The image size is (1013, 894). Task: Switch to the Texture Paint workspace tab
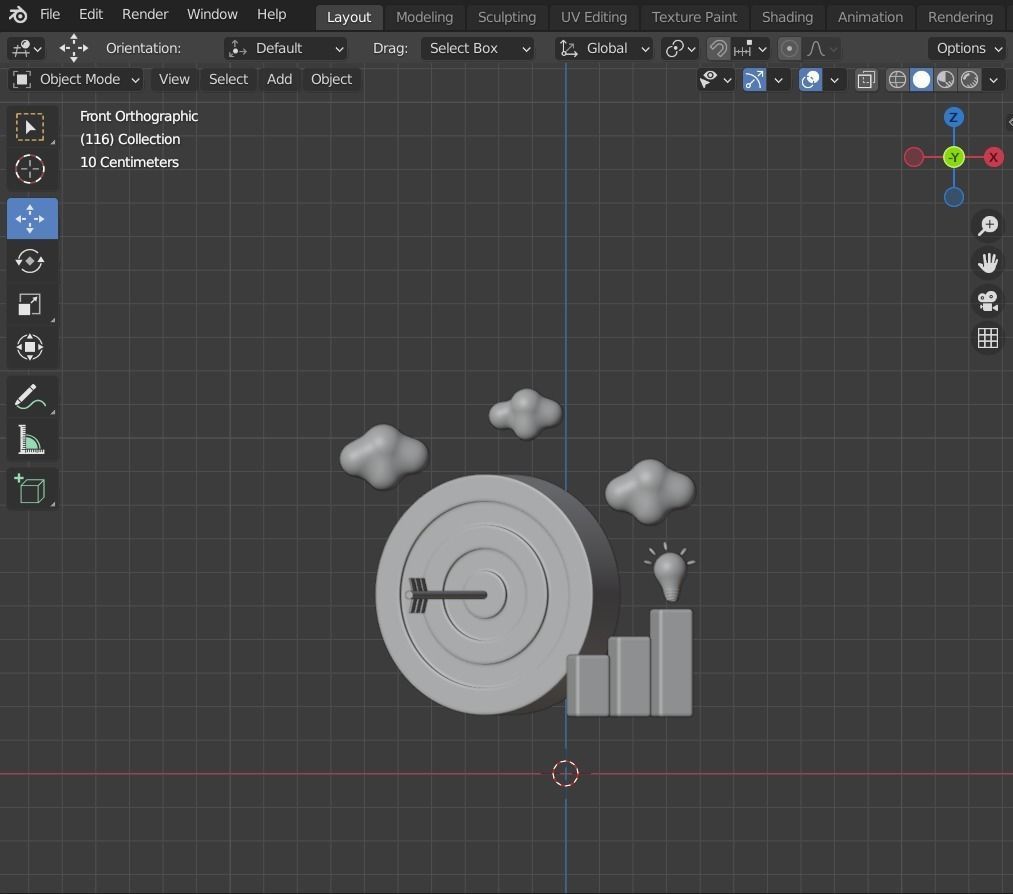coord(694,17)
